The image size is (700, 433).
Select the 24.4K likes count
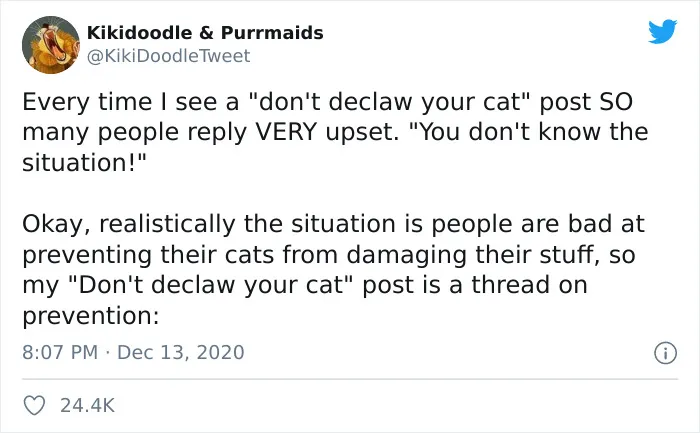pyautogui.click(x=88, y=405)
